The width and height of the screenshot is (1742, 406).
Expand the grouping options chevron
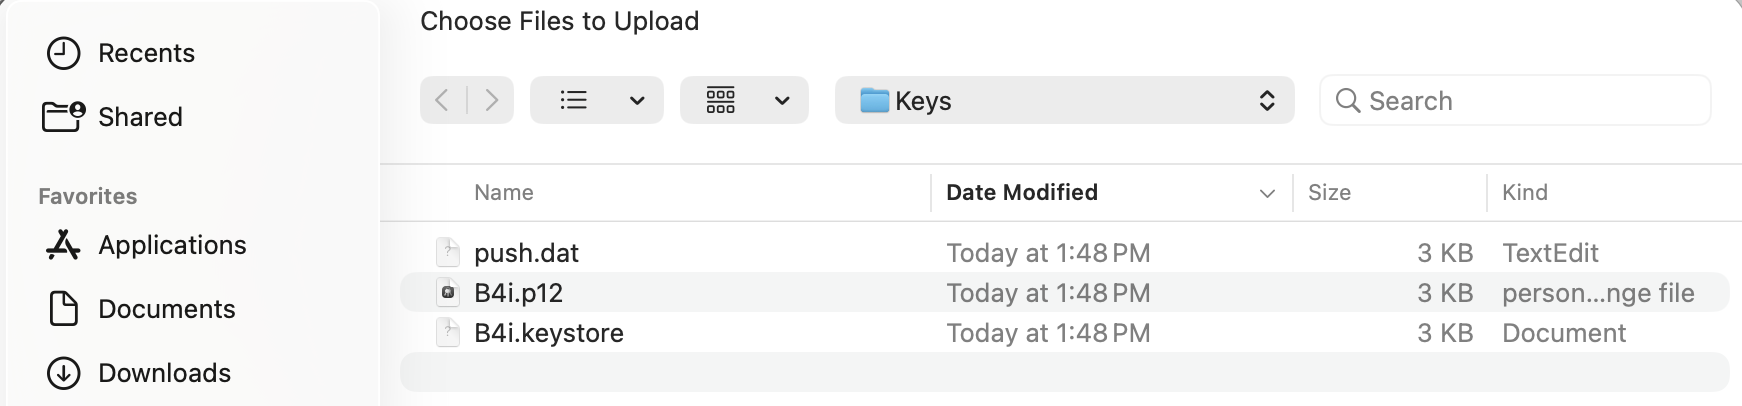(782, 100)
